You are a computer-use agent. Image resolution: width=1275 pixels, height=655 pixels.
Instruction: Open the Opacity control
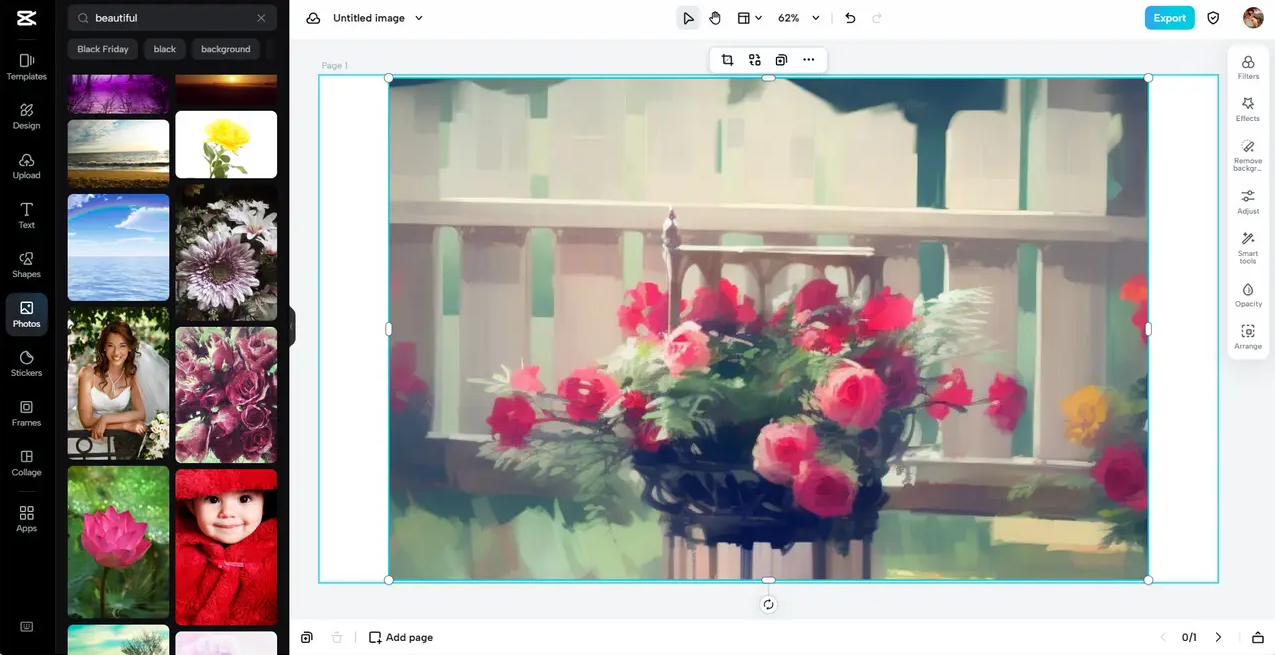1248,295
